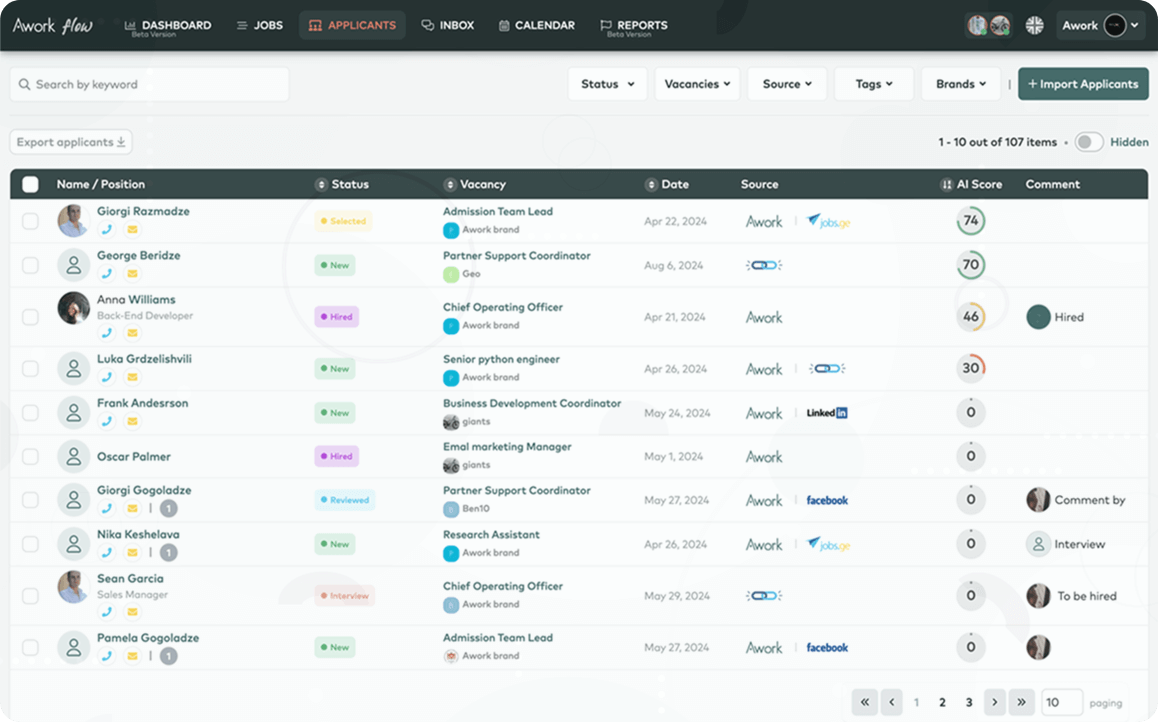Click email icon under George Beridze
Screen dimensions: 1158x722
[131, 273]
